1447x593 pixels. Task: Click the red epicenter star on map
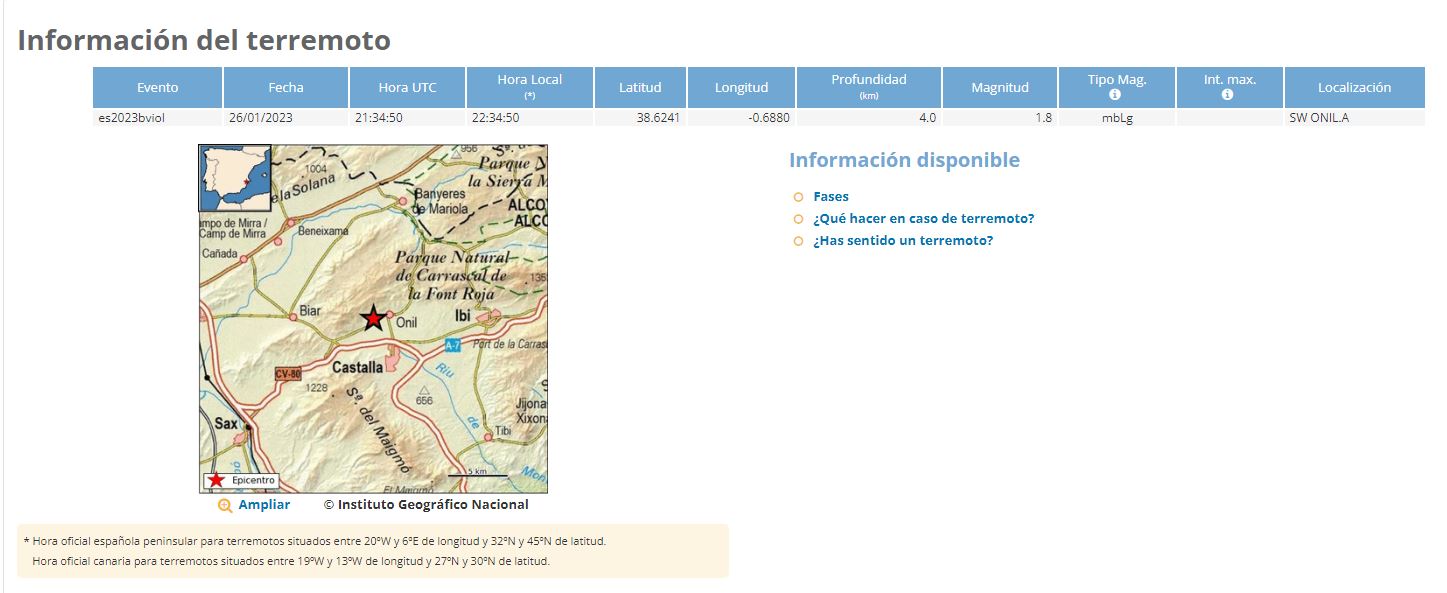(x=373, y=318)
